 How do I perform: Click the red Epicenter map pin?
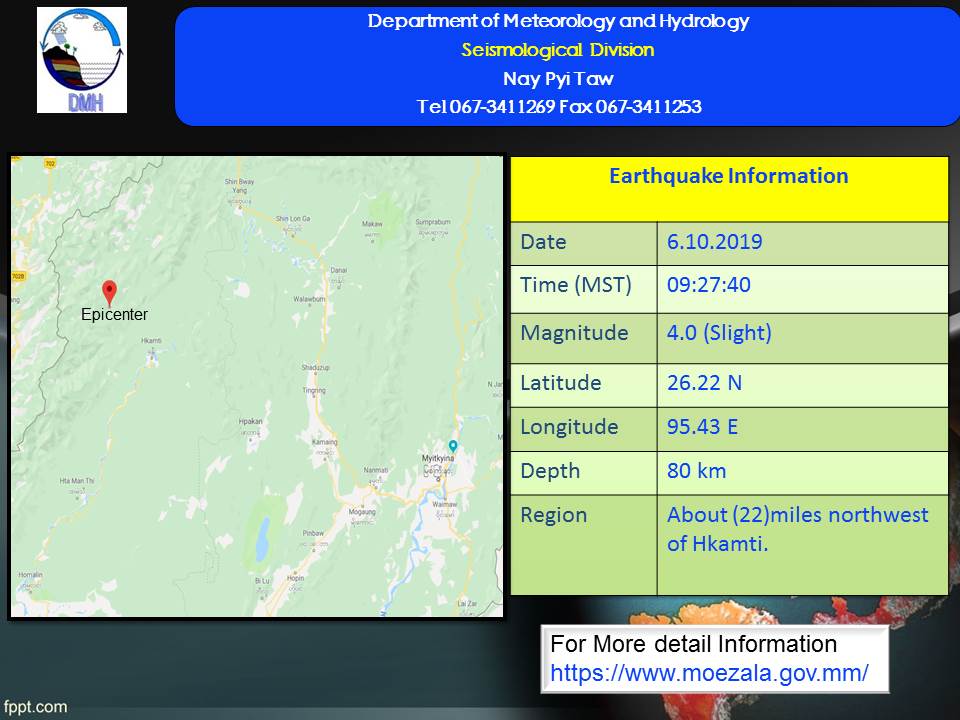pyautogui.click(x=110, y=292)
